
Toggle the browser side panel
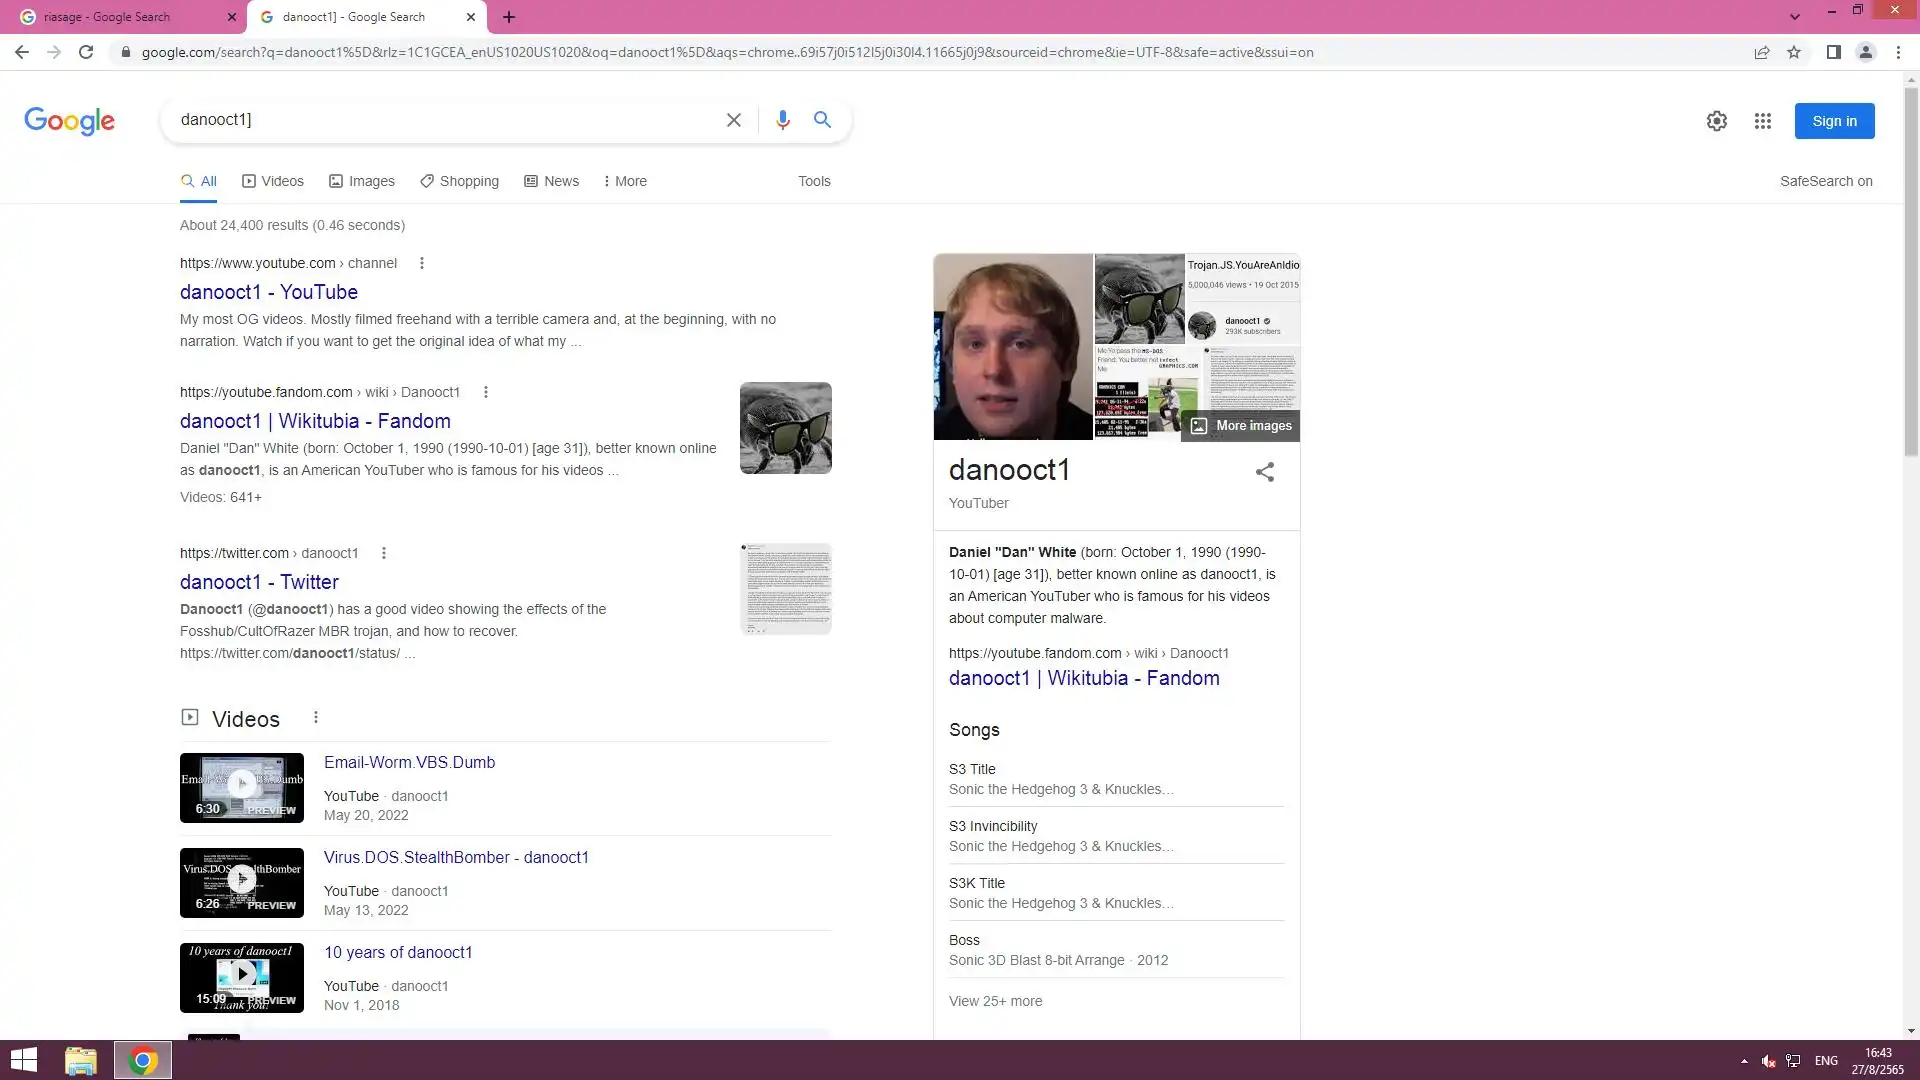point(1833,52)
